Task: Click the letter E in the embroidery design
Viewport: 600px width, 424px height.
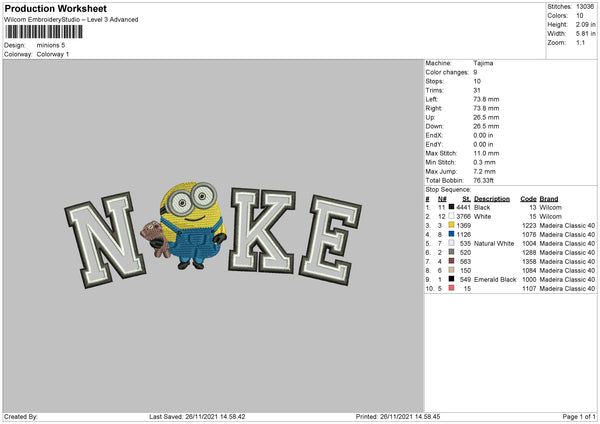Action: pyautogui.click(x=320, y=235)
